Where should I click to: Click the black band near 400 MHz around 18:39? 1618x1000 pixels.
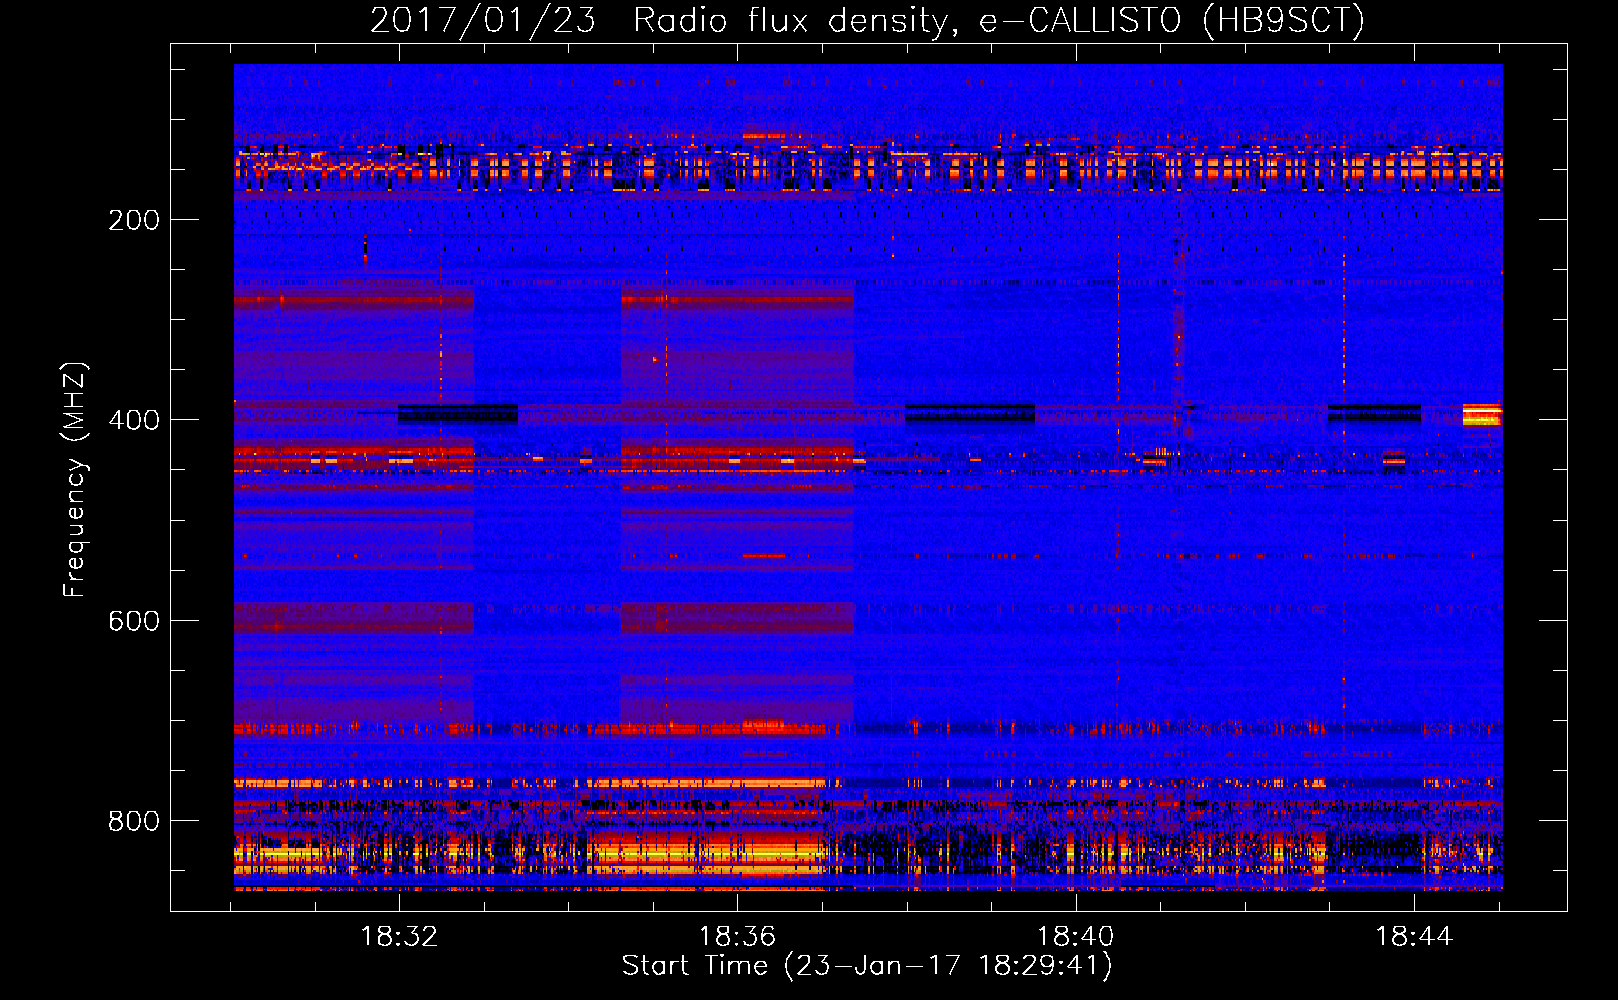(x=970, y=413)
